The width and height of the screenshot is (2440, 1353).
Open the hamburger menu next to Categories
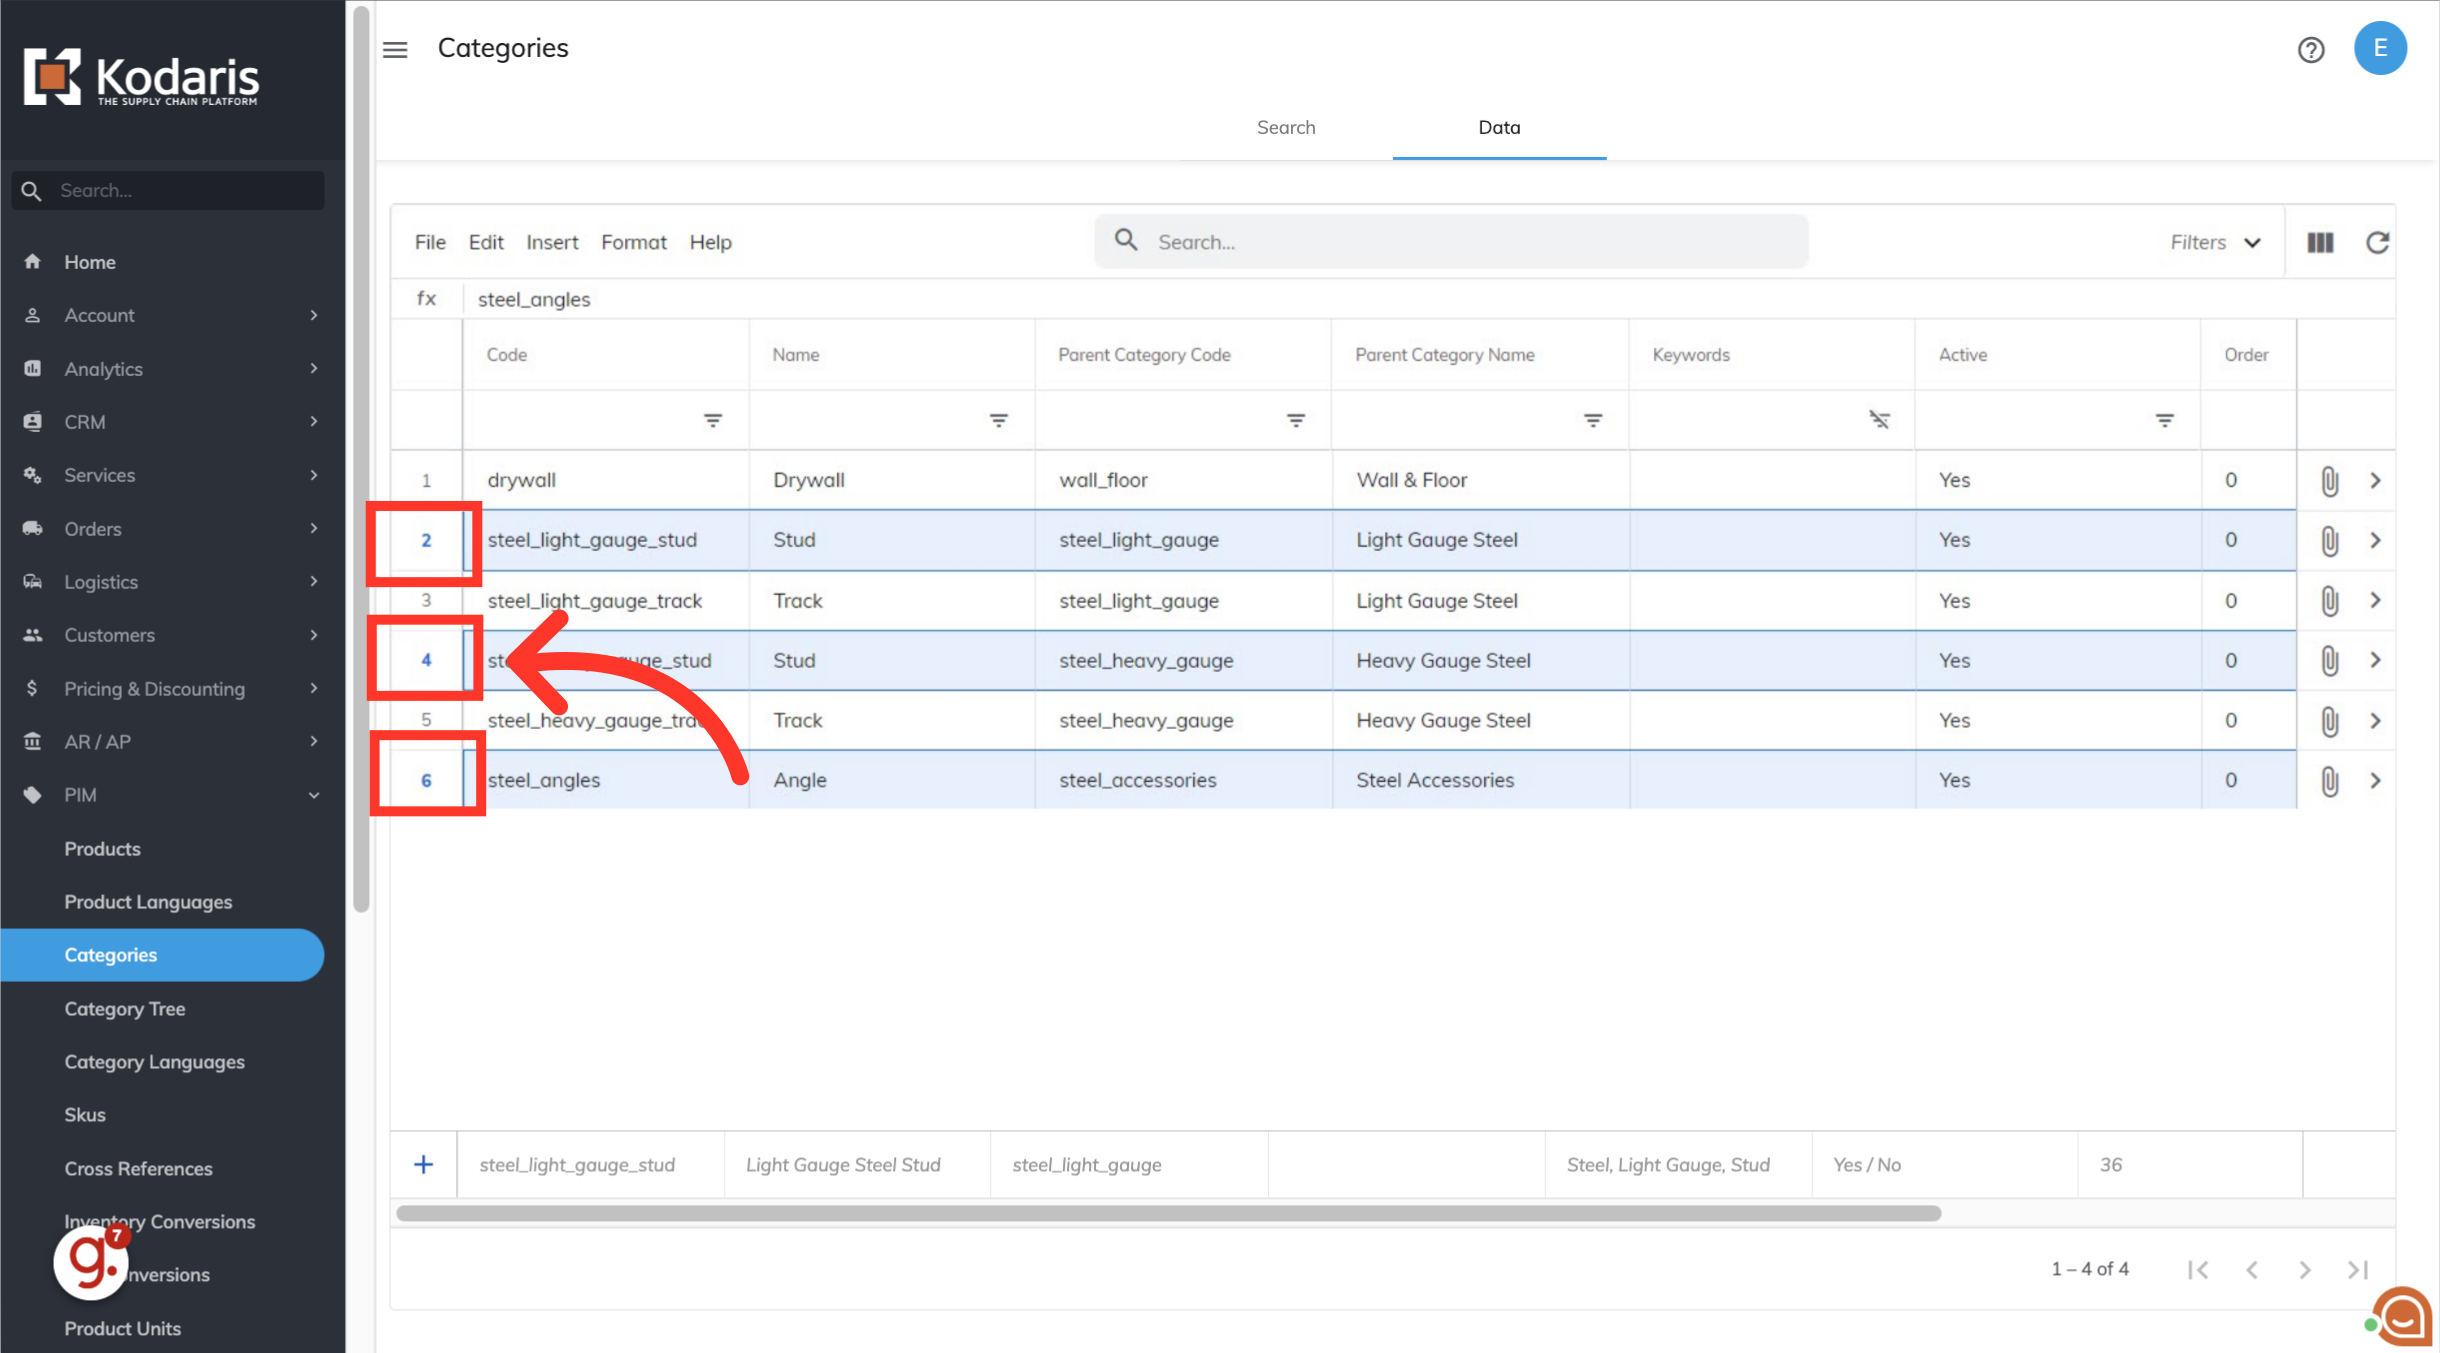(x=395, y=49)
